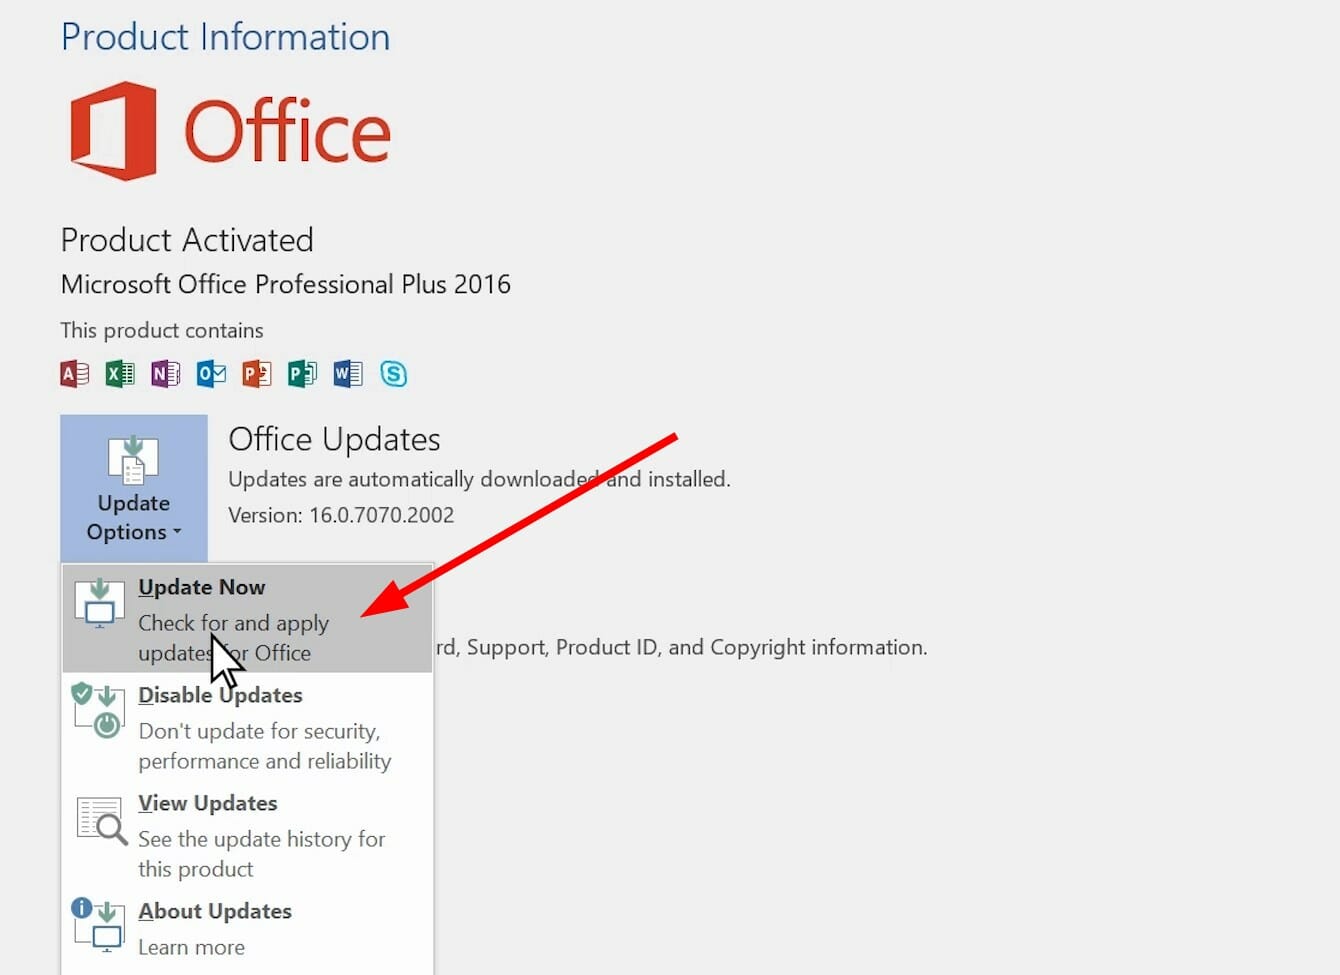Choose Disable Updates menu entry
This screenshot has height=975, width=1340.
click(248, 727)
